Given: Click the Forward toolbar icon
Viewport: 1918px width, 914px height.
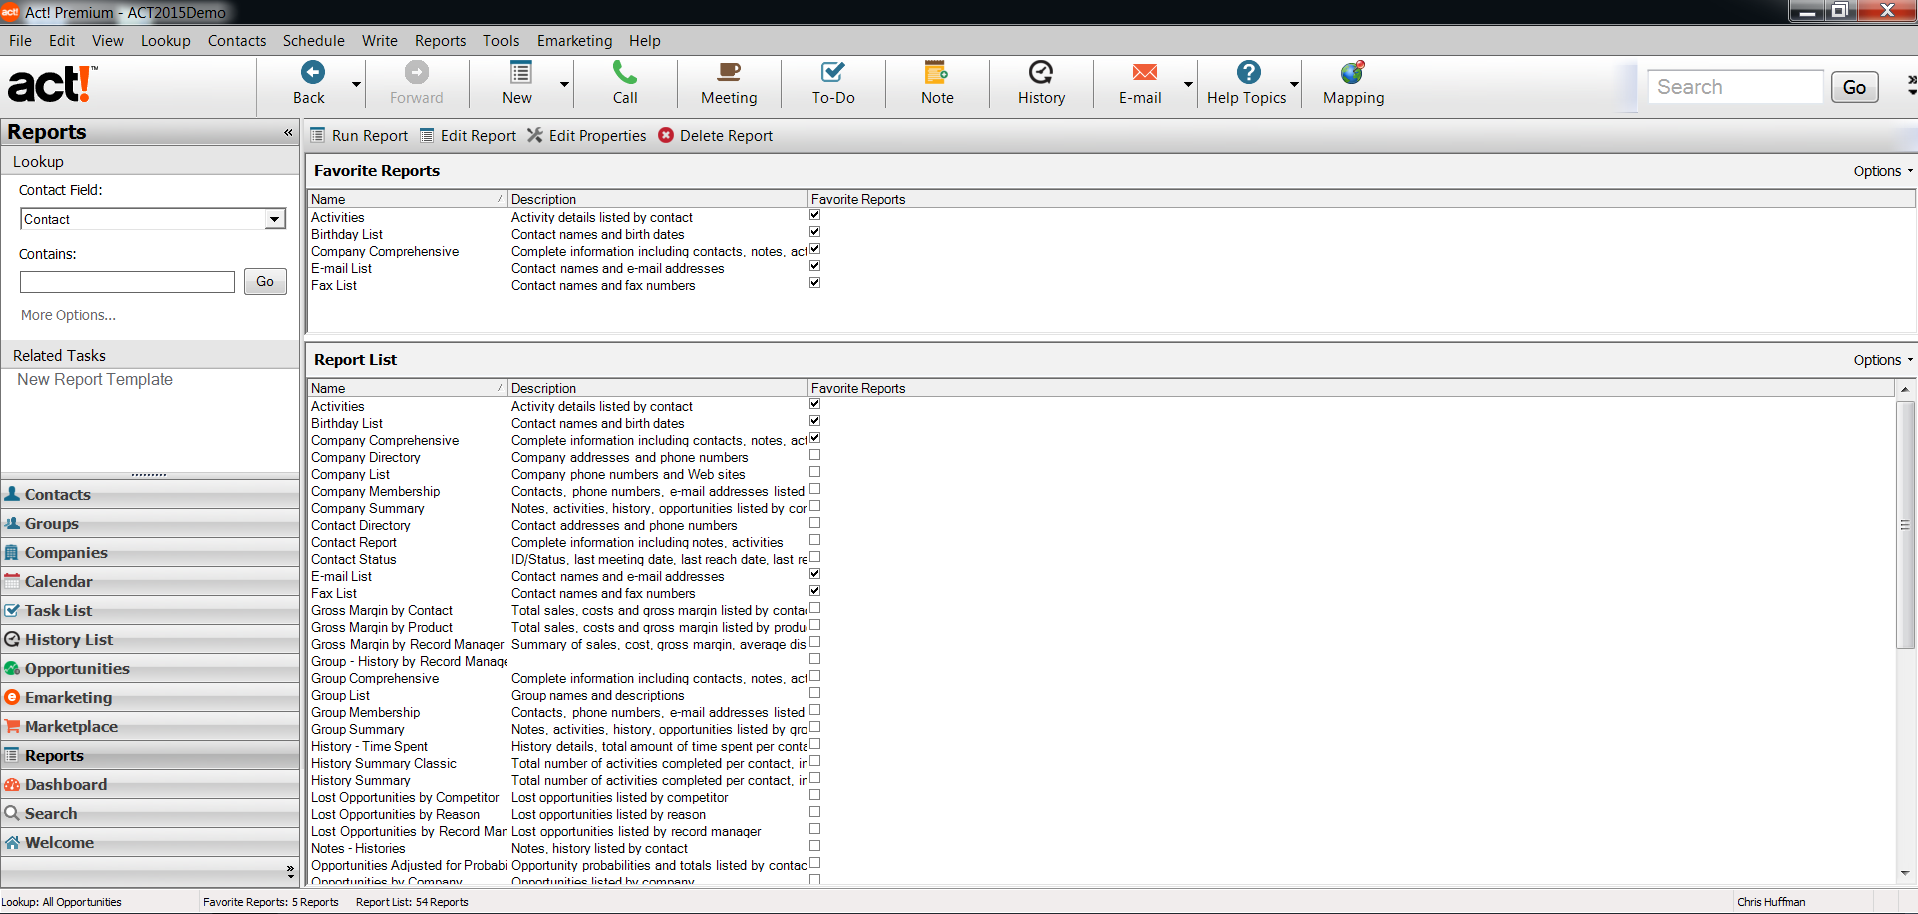Looking at the screenshot, I should pyautogui.click(x=416, y=73).
